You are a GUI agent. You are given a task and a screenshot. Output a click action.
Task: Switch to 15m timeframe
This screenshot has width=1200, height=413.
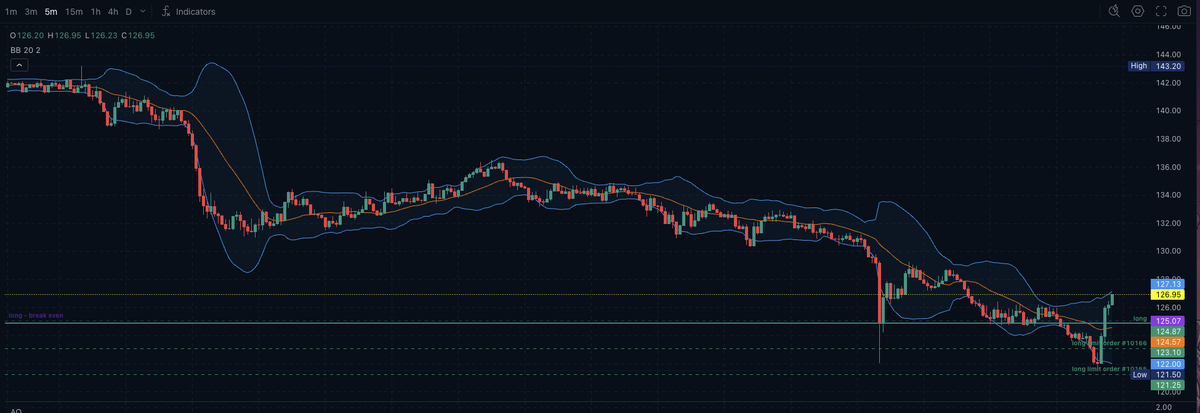click(74, 12)
